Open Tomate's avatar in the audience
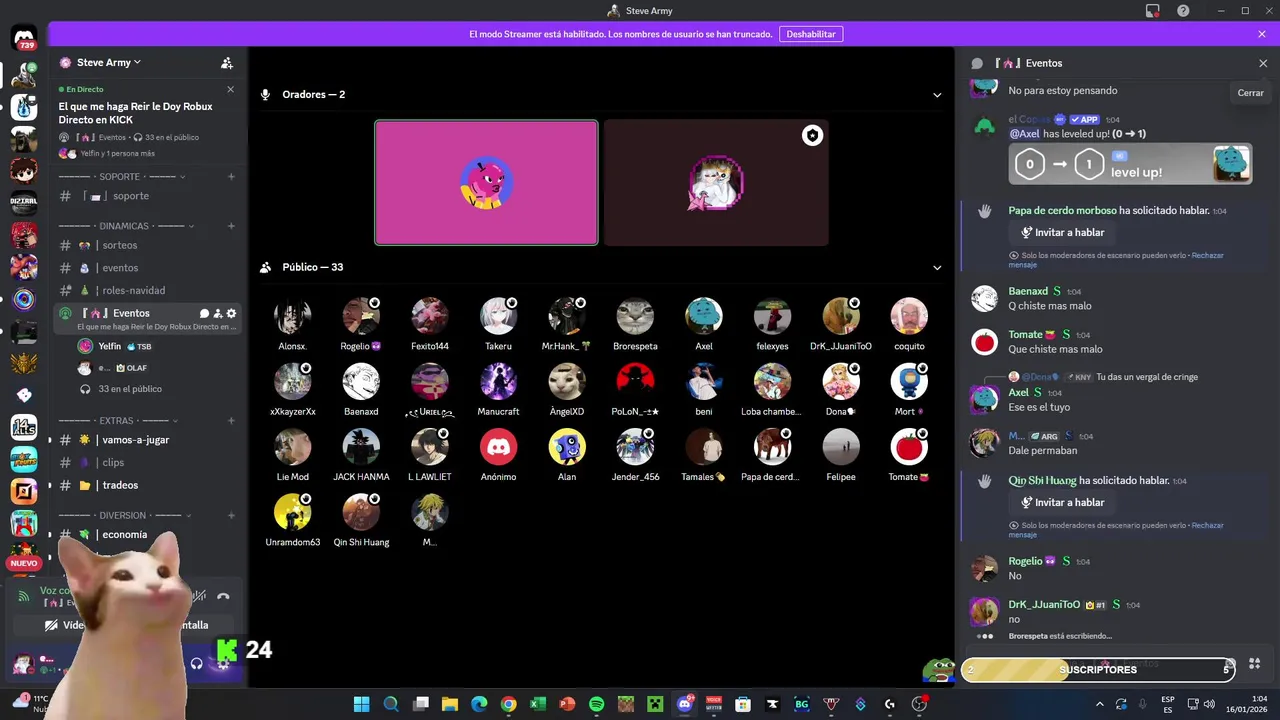The image size is (1280, 720). tap(909, 447)
